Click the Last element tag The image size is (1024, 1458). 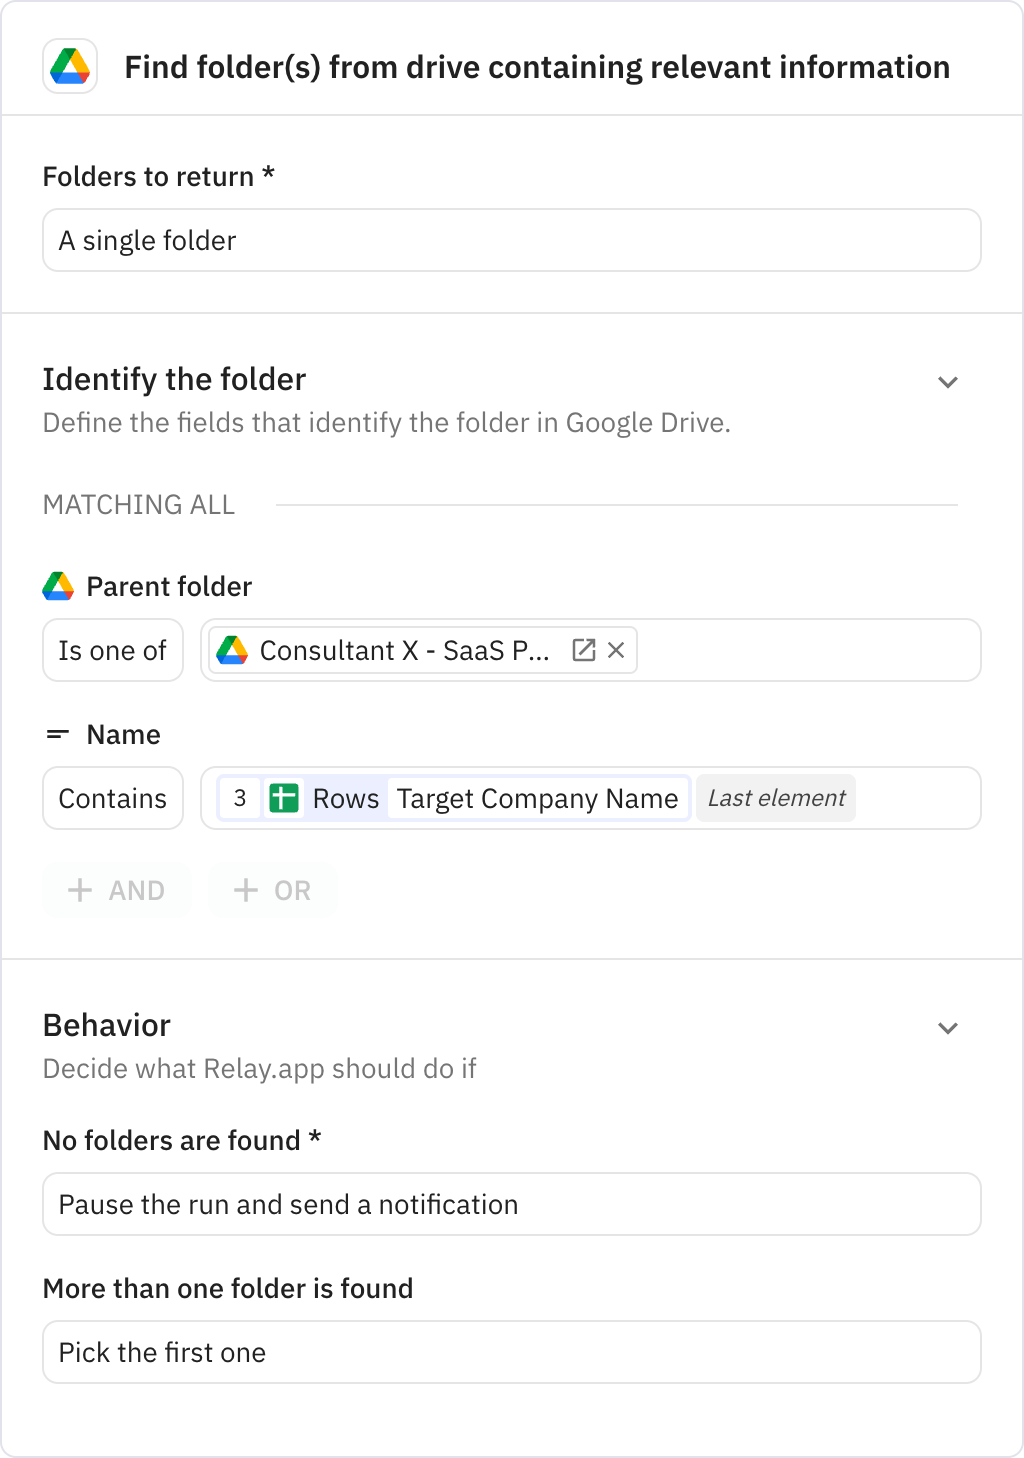pos(775,798)
